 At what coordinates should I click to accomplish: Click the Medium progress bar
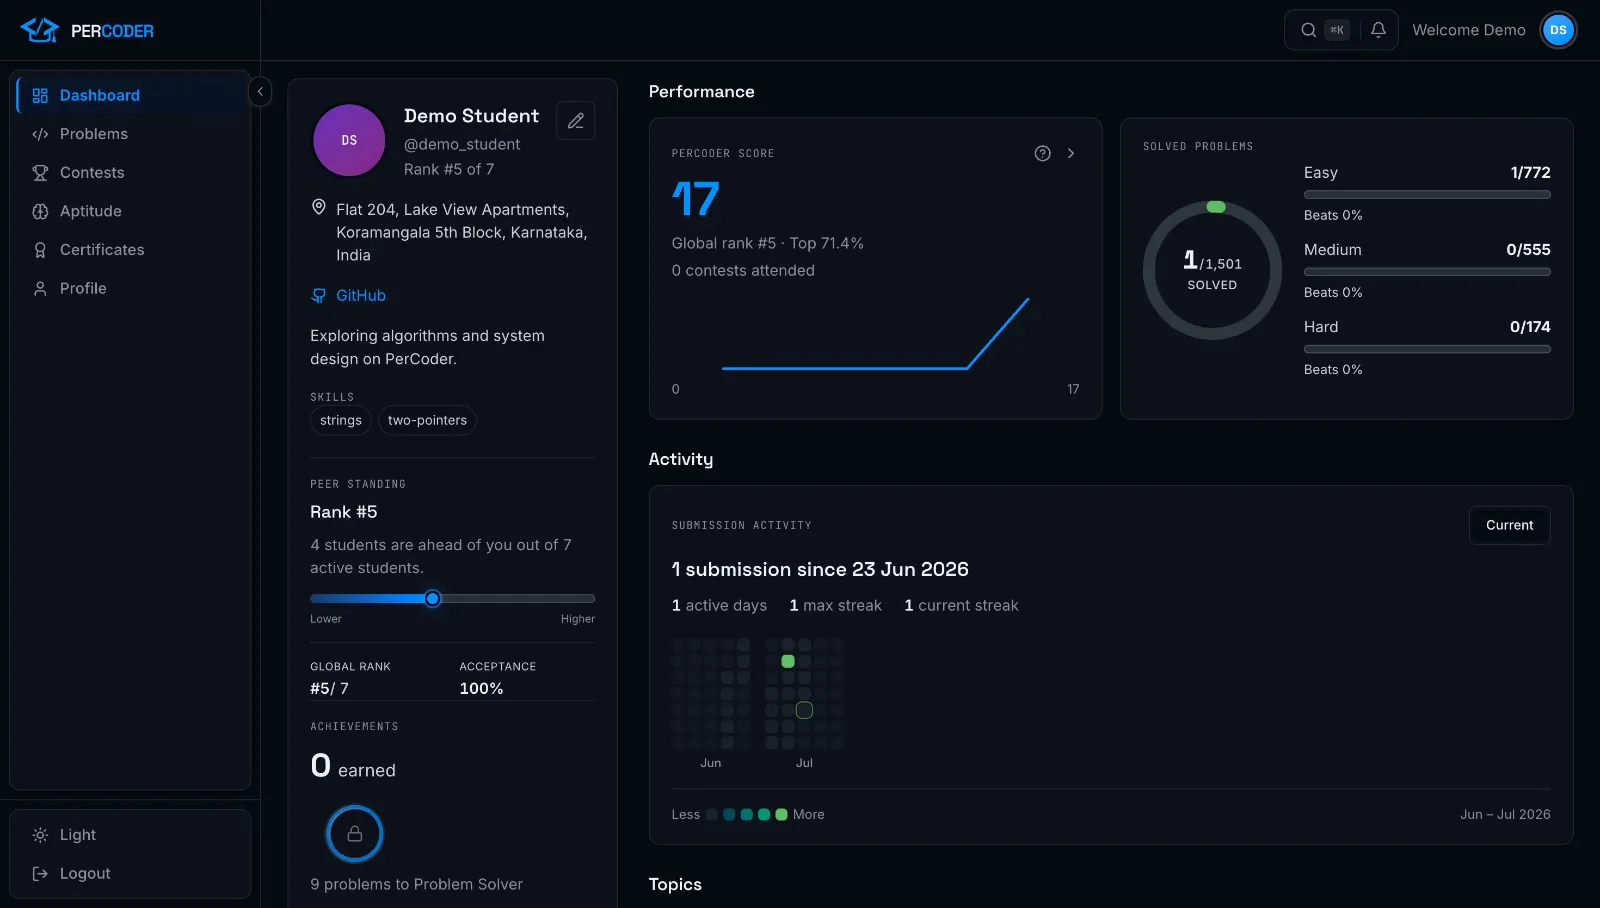(1427, 272)
